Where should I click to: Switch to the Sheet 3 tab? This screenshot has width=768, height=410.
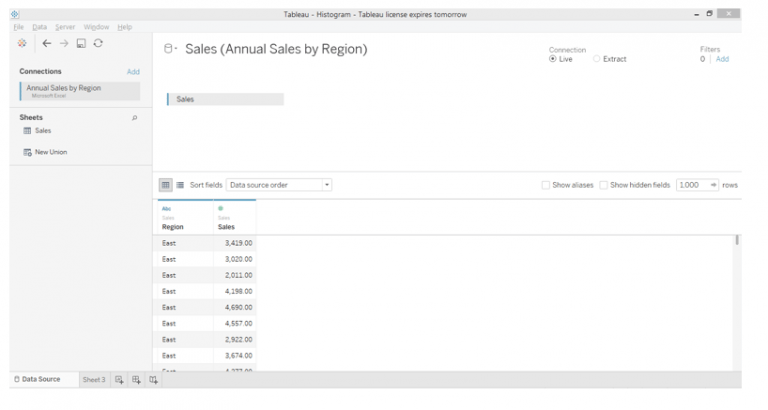[93, 380]
